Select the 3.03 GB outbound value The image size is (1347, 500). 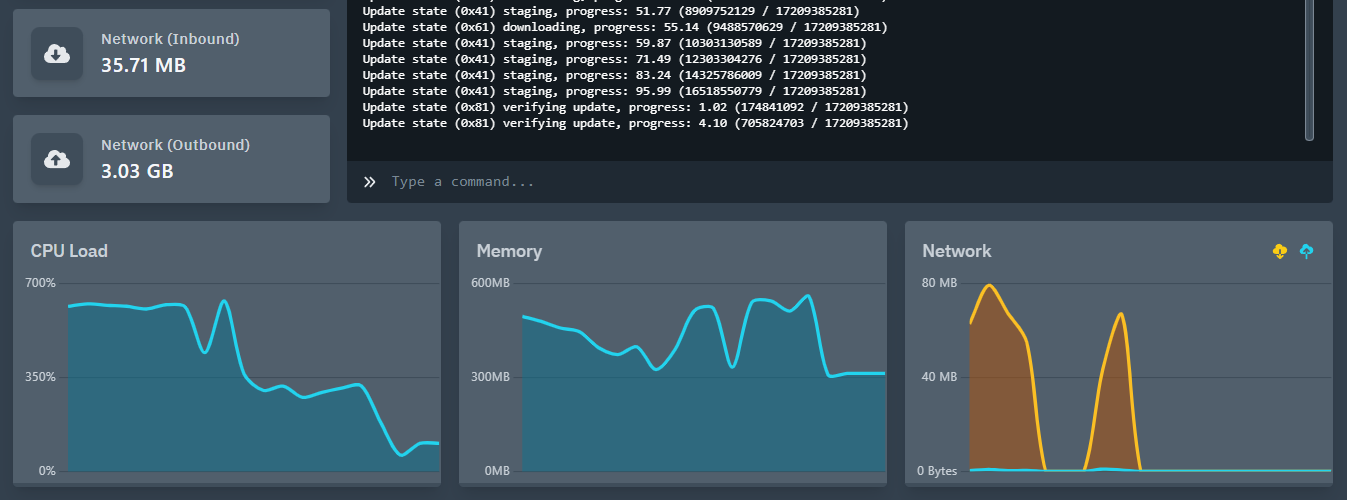click(x=137, y=171)
